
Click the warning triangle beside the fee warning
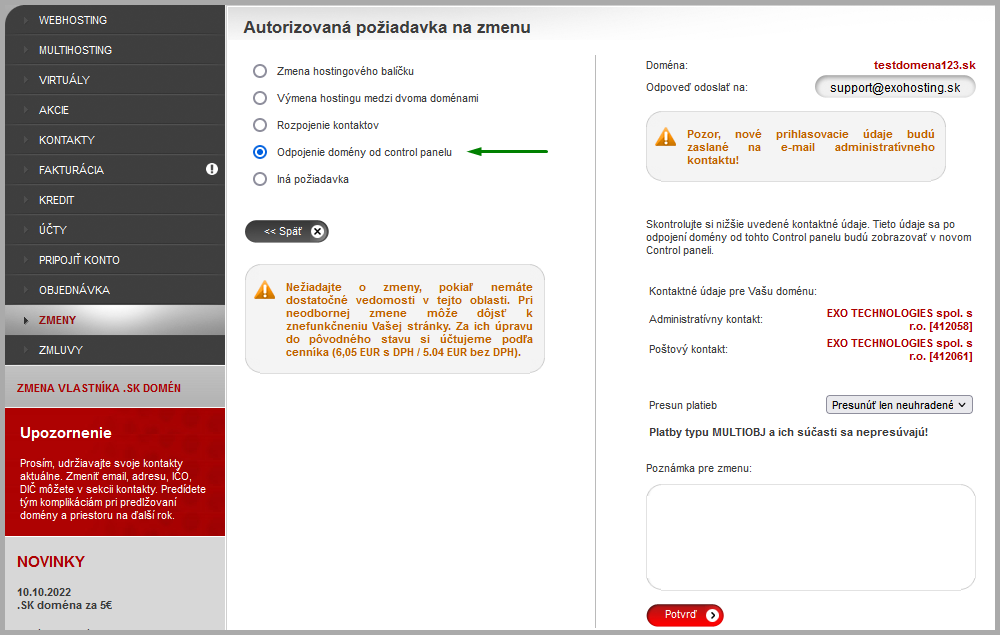[x=265, y=291]
